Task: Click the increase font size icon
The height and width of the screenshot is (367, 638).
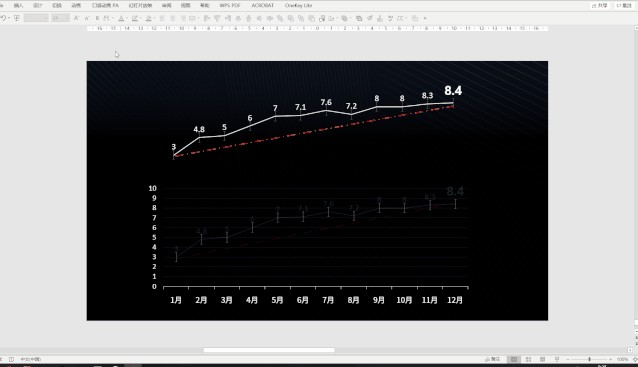Action: pos(76,18)
